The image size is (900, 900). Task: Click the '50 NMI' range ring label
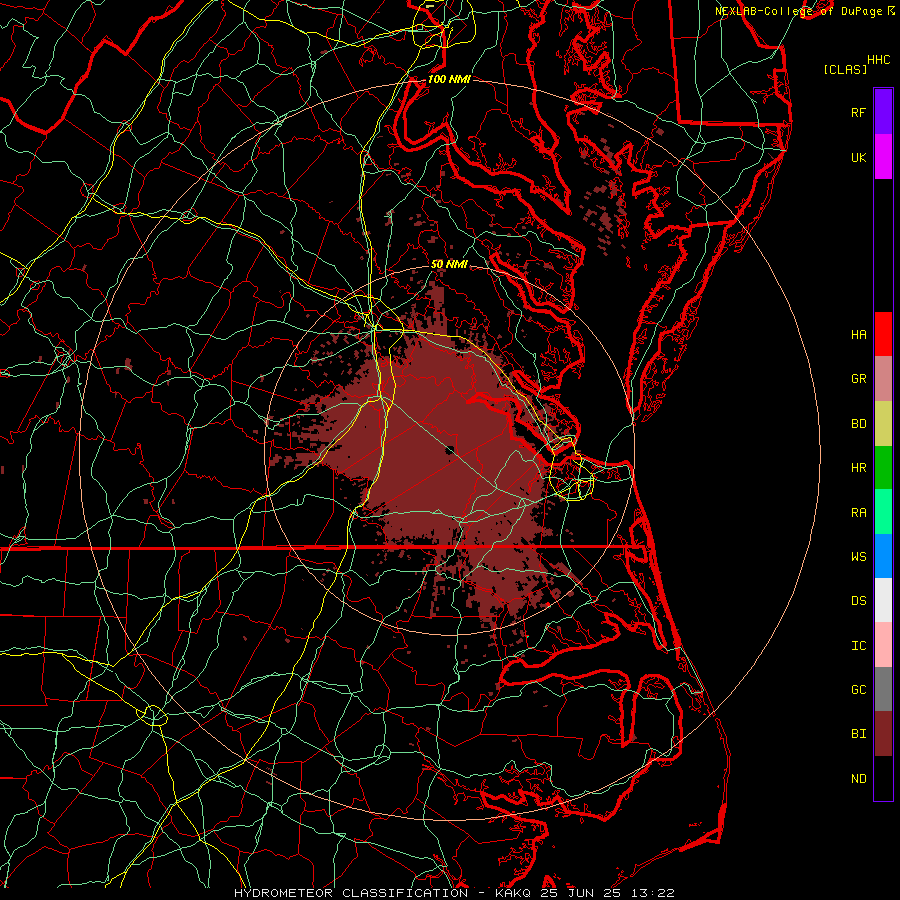(x=449, y=264)
